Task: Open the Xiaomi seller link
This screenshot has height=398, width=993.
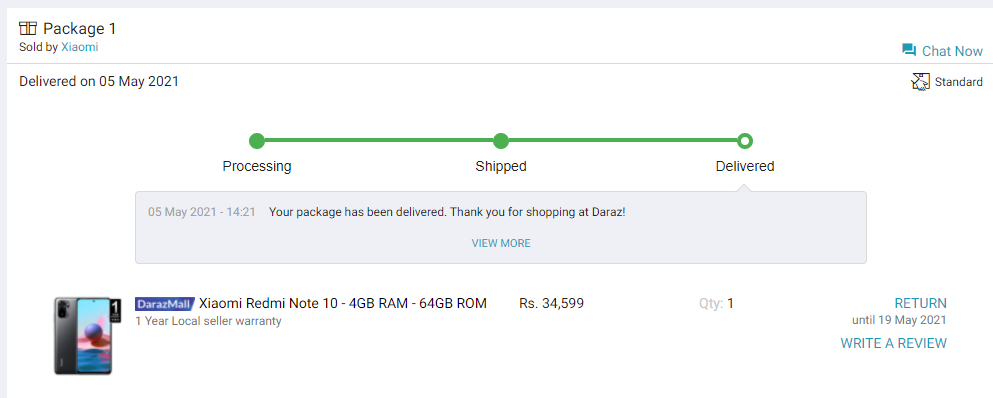Action: point(80,47)
